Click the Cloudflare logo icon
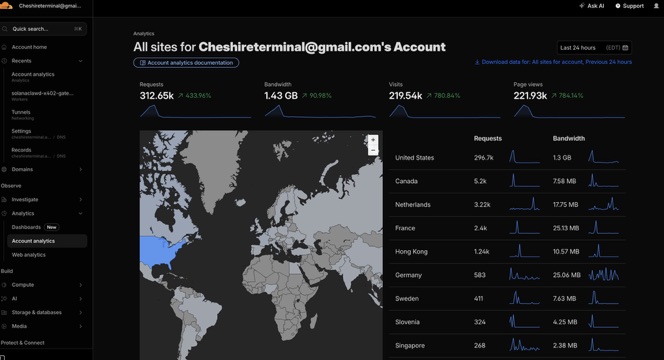 [x=6, y=6]
